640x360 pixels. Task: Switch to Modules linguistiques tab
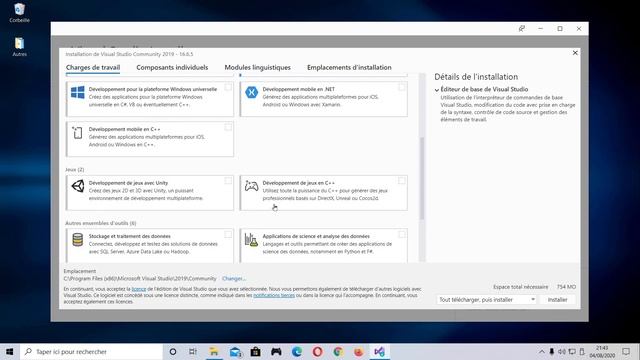[258, 67]
